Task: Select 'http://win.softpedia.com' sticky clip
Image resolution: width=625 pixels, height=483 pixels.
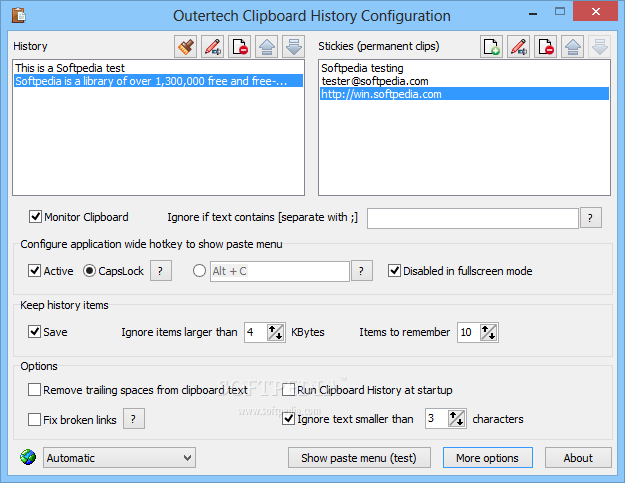Action: pyautogui.click(x=464, y=94)
